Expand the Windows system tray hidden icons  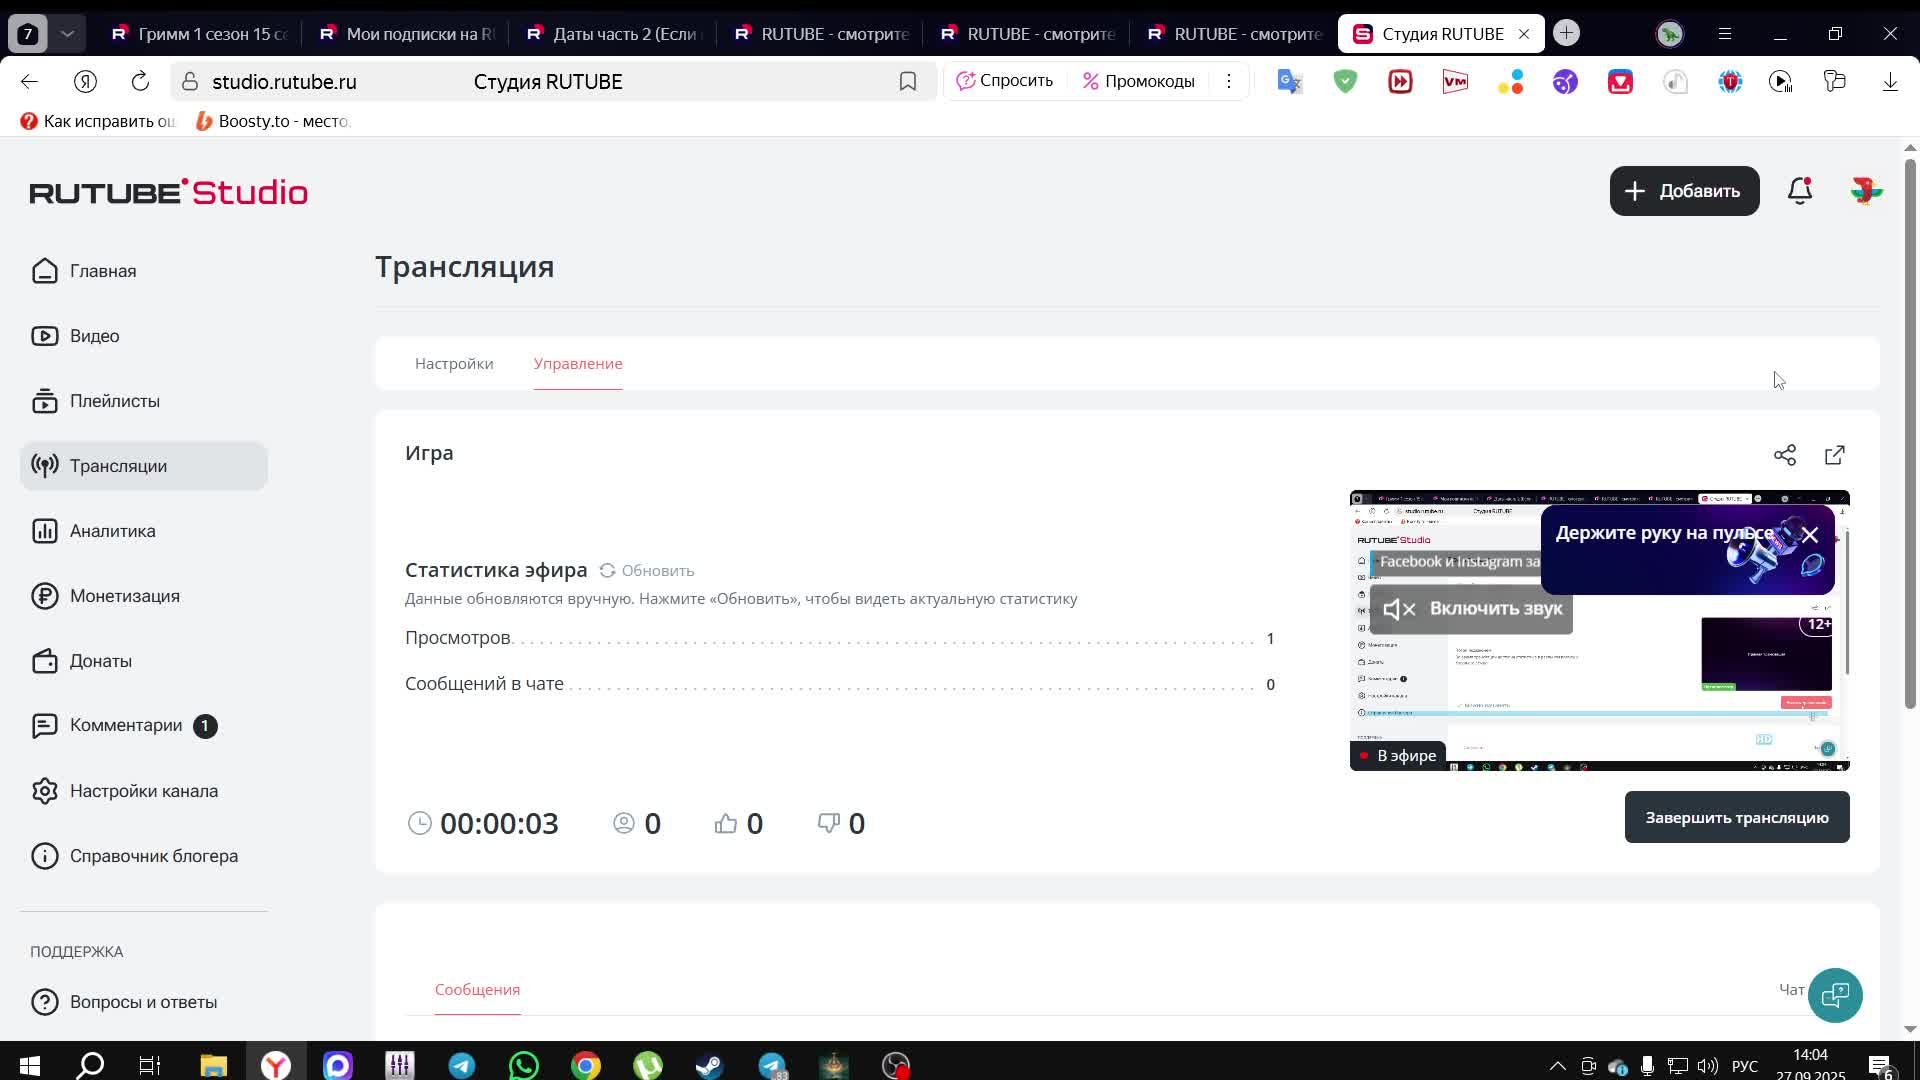(x=1557, y=1066)
